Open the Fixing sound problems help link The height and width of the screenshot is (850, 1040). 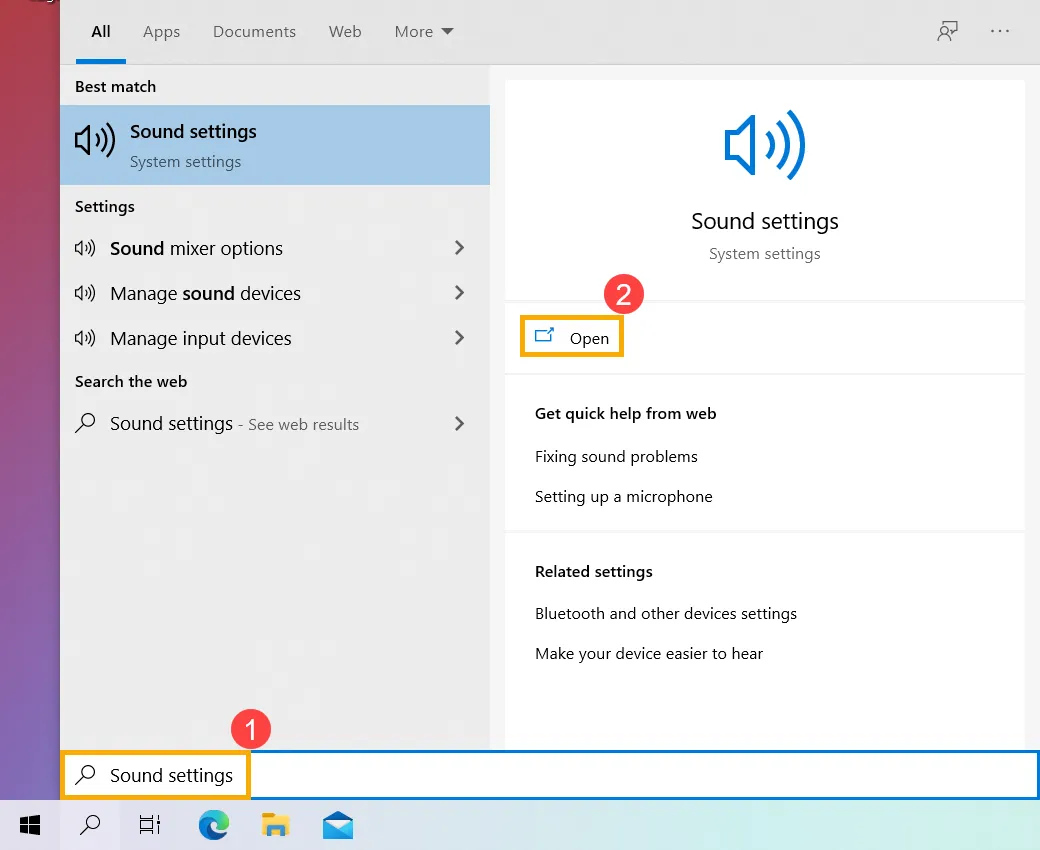[616, 456]
